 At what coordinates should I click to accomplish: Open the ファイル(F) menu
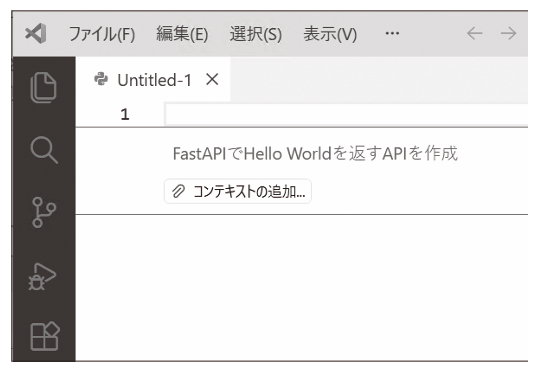coord(102,34)
